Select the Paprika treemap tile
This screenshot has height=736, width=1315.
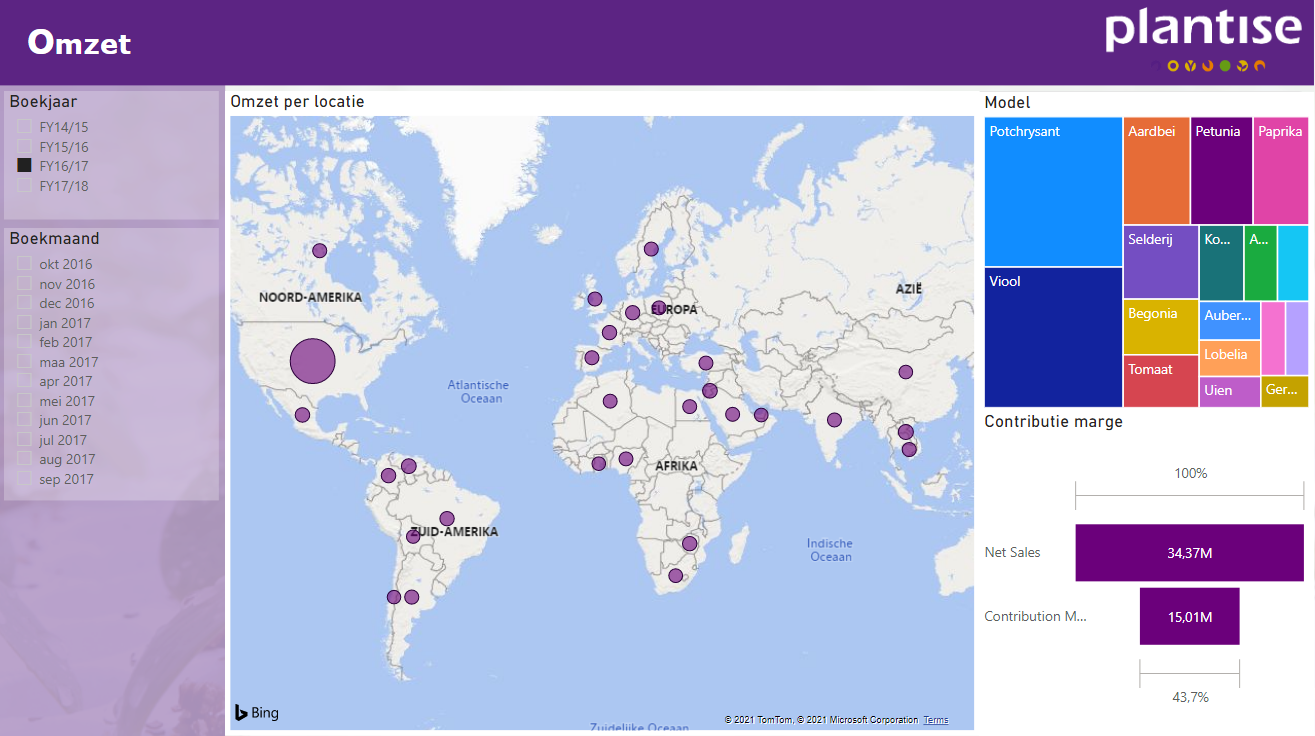tap(1281, 170)
